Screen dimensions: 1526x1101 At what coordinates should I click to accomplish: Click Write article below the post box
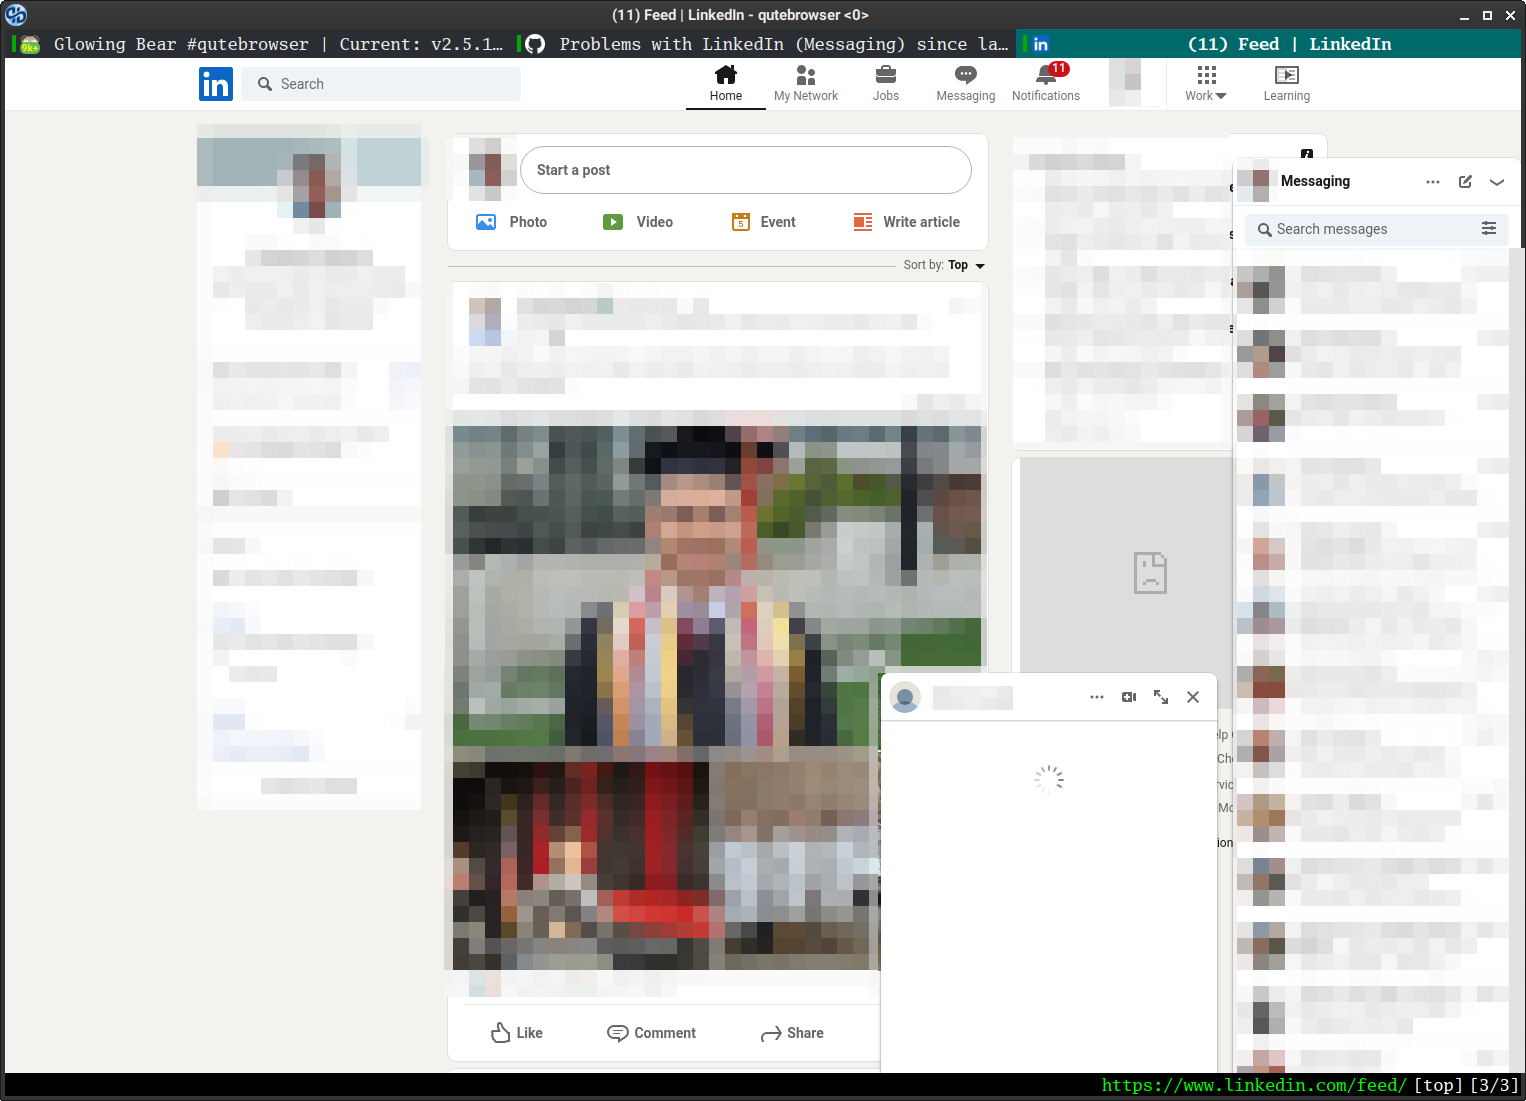(x=905, y=222)
